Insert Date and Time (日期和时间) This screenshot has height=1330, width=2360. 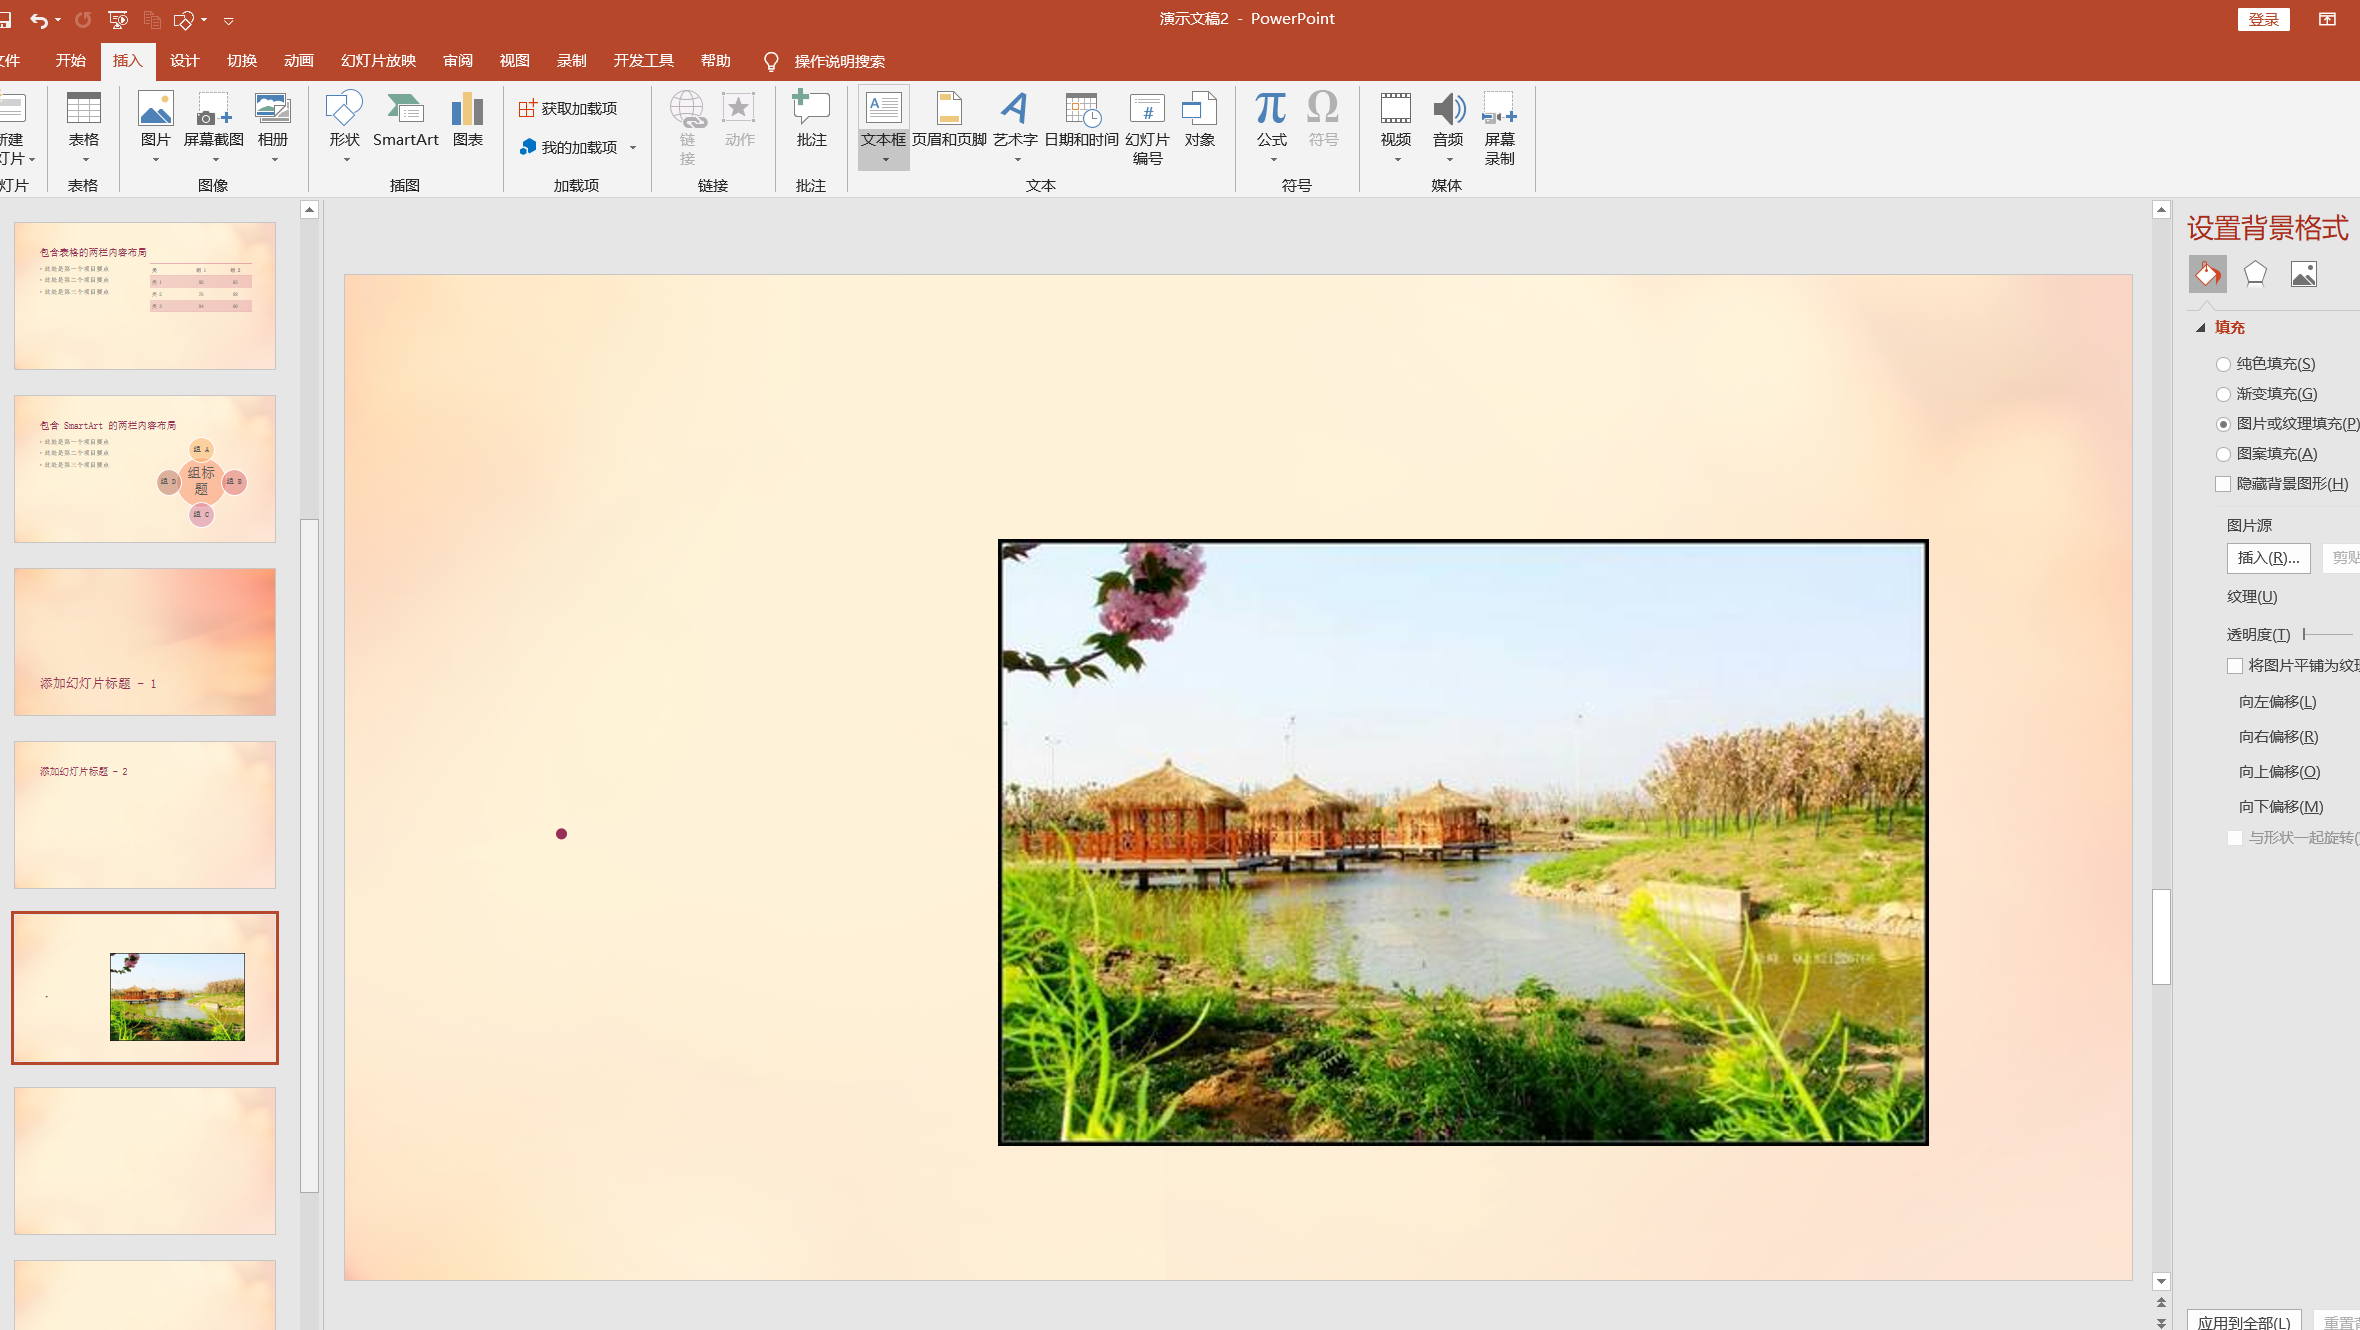[1081, 119]
